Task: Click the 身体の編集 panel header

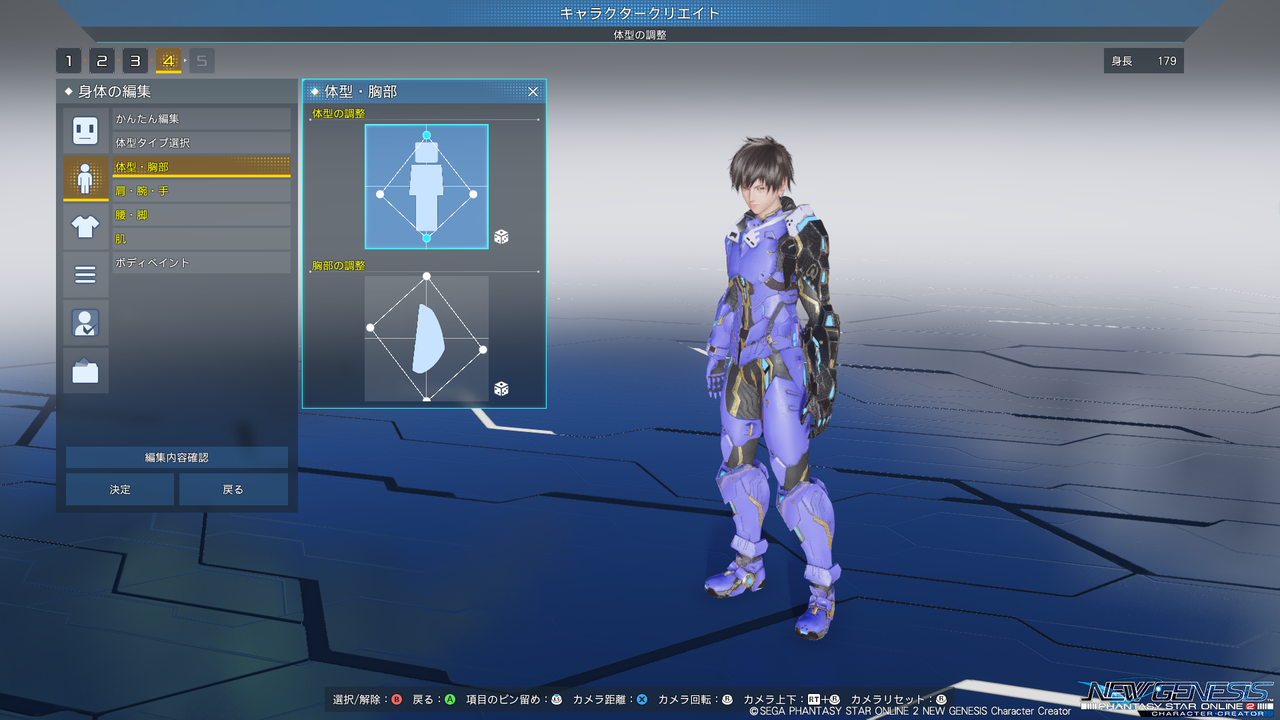Action: (177, 92)
